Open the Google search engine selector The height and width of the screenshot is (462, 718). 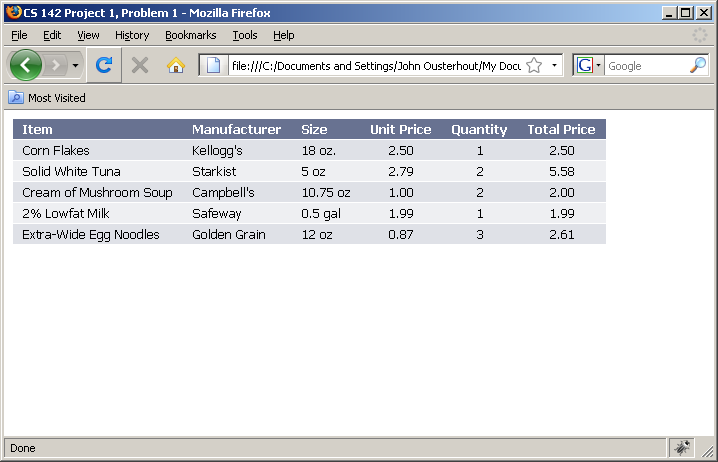(588, 66)
